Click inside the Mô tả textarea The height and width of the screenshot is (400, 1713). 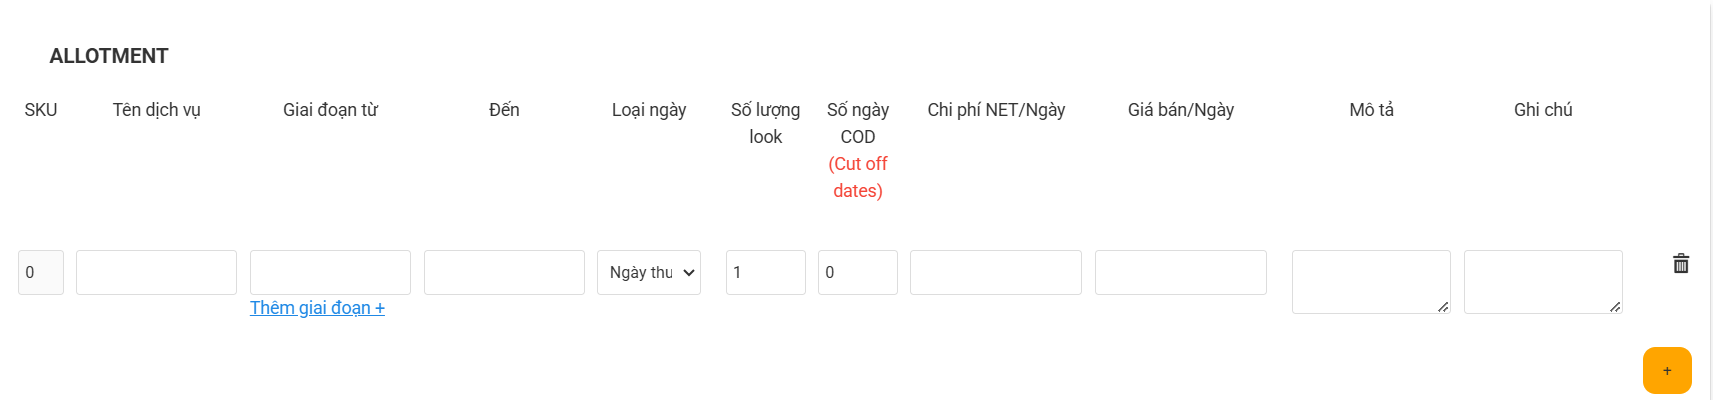1371,282
